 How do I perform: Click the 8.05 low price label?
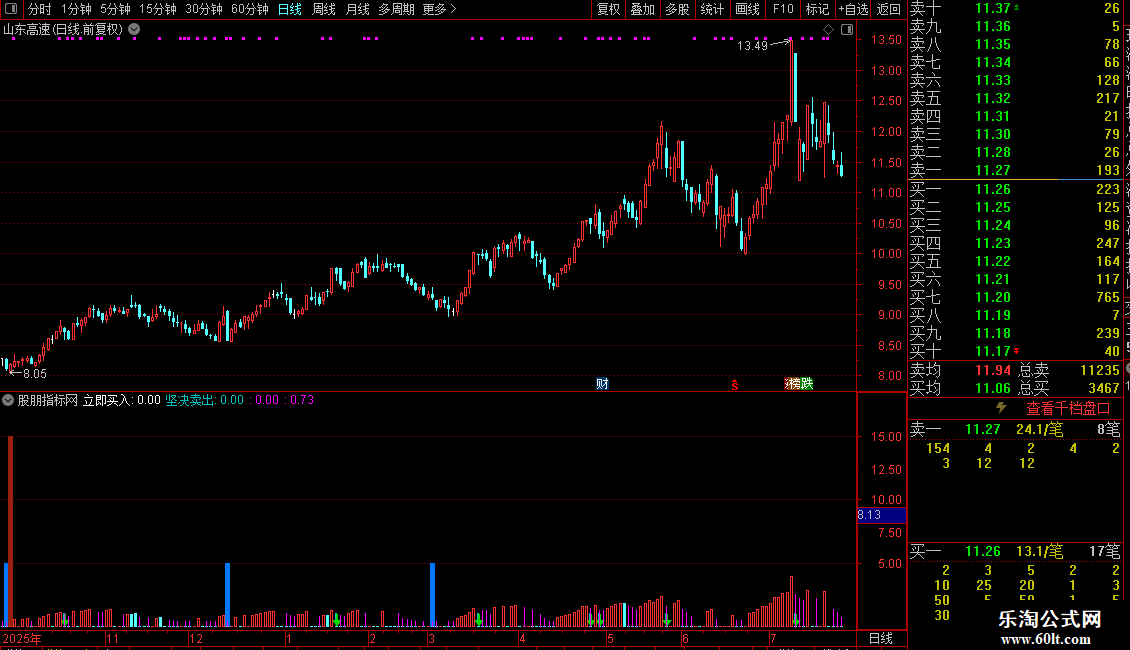tap(35, 373)
